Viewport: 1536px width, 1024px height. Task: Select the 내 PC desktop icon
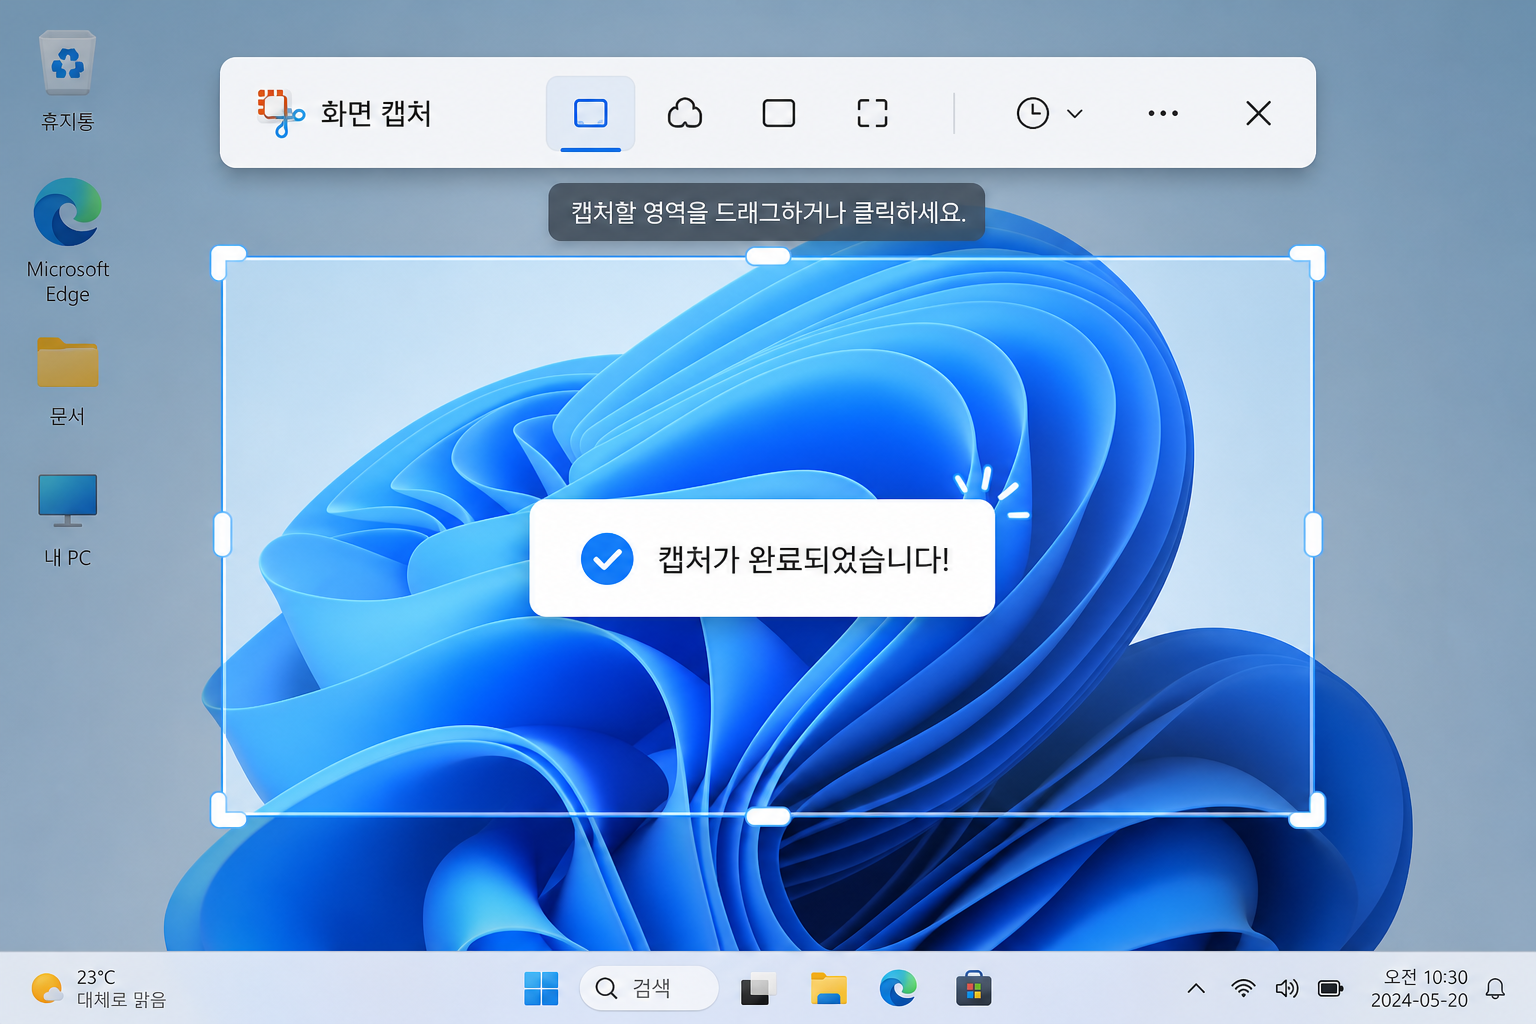coord(68,520)
